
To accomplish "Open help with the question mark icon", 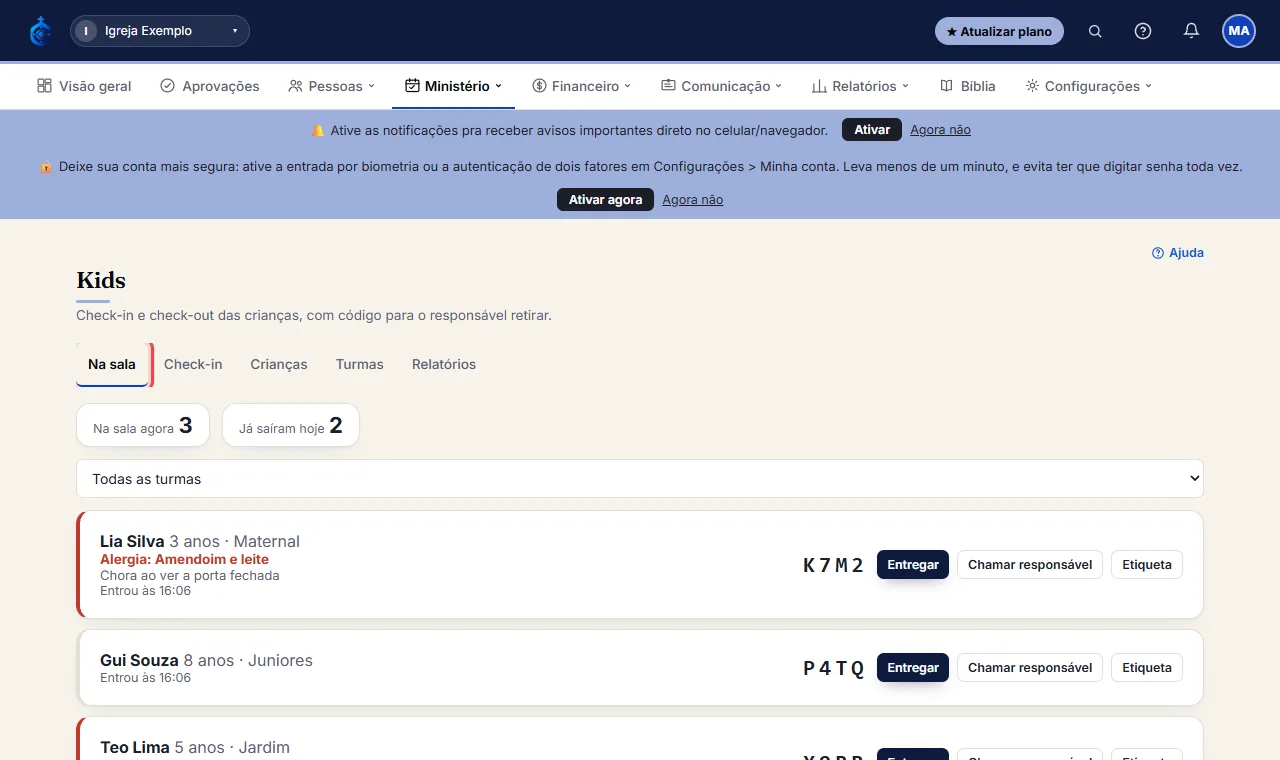I will coord(1143,31).
